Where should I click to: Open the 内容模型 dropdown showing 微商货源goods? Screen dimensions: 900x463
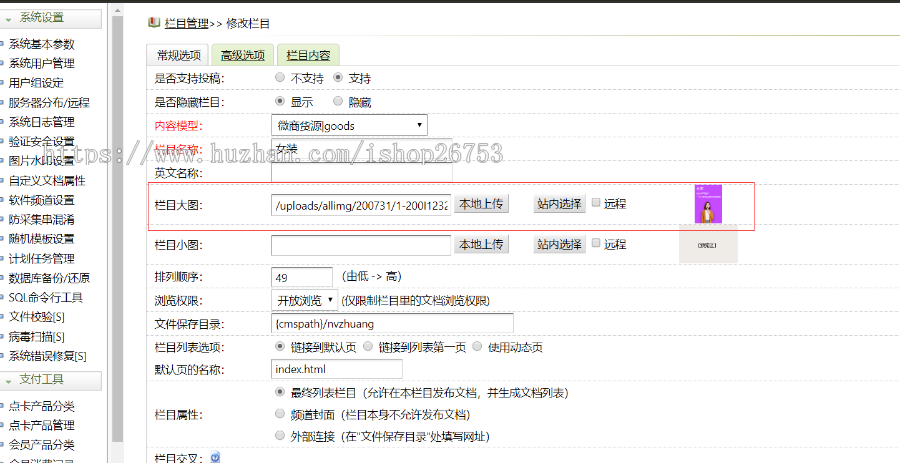[349, 126]
